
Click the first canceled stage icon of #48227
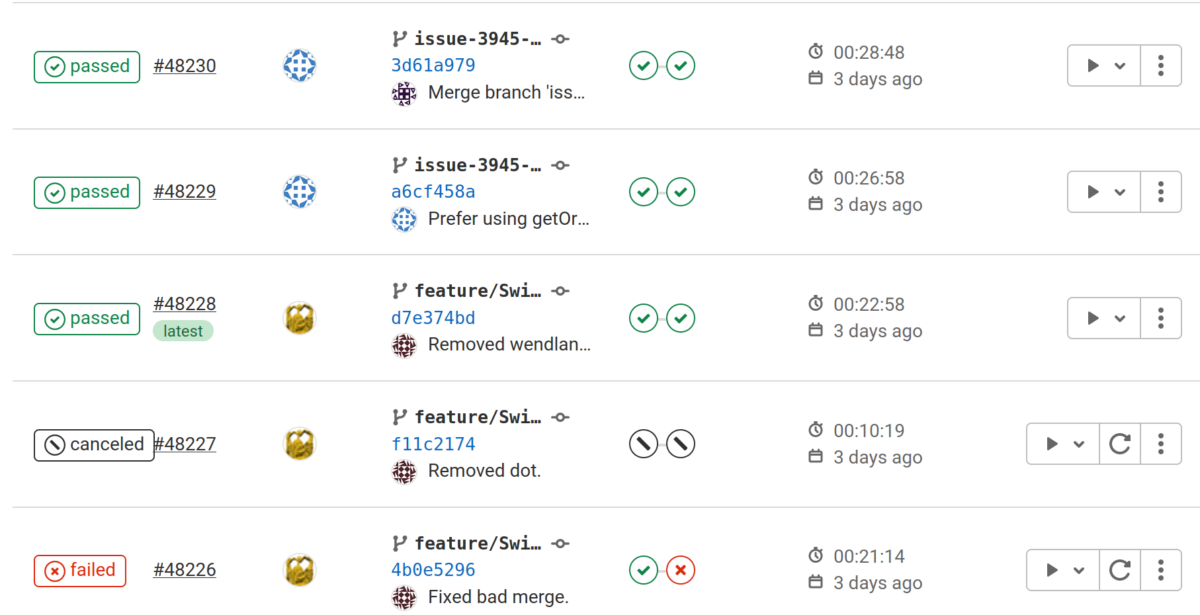coord(643,444)
